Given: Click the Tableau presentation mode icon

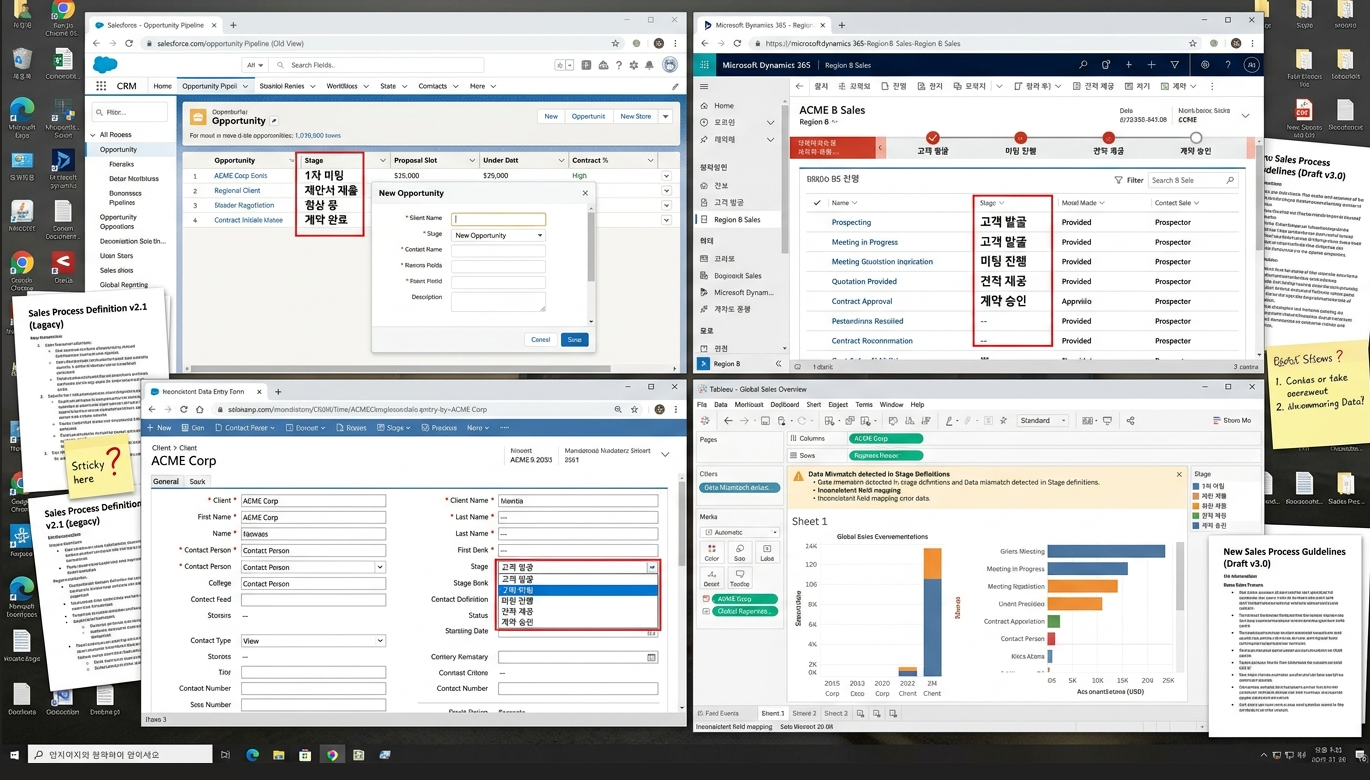Looking at the screenshot, I should [1107, 421].
